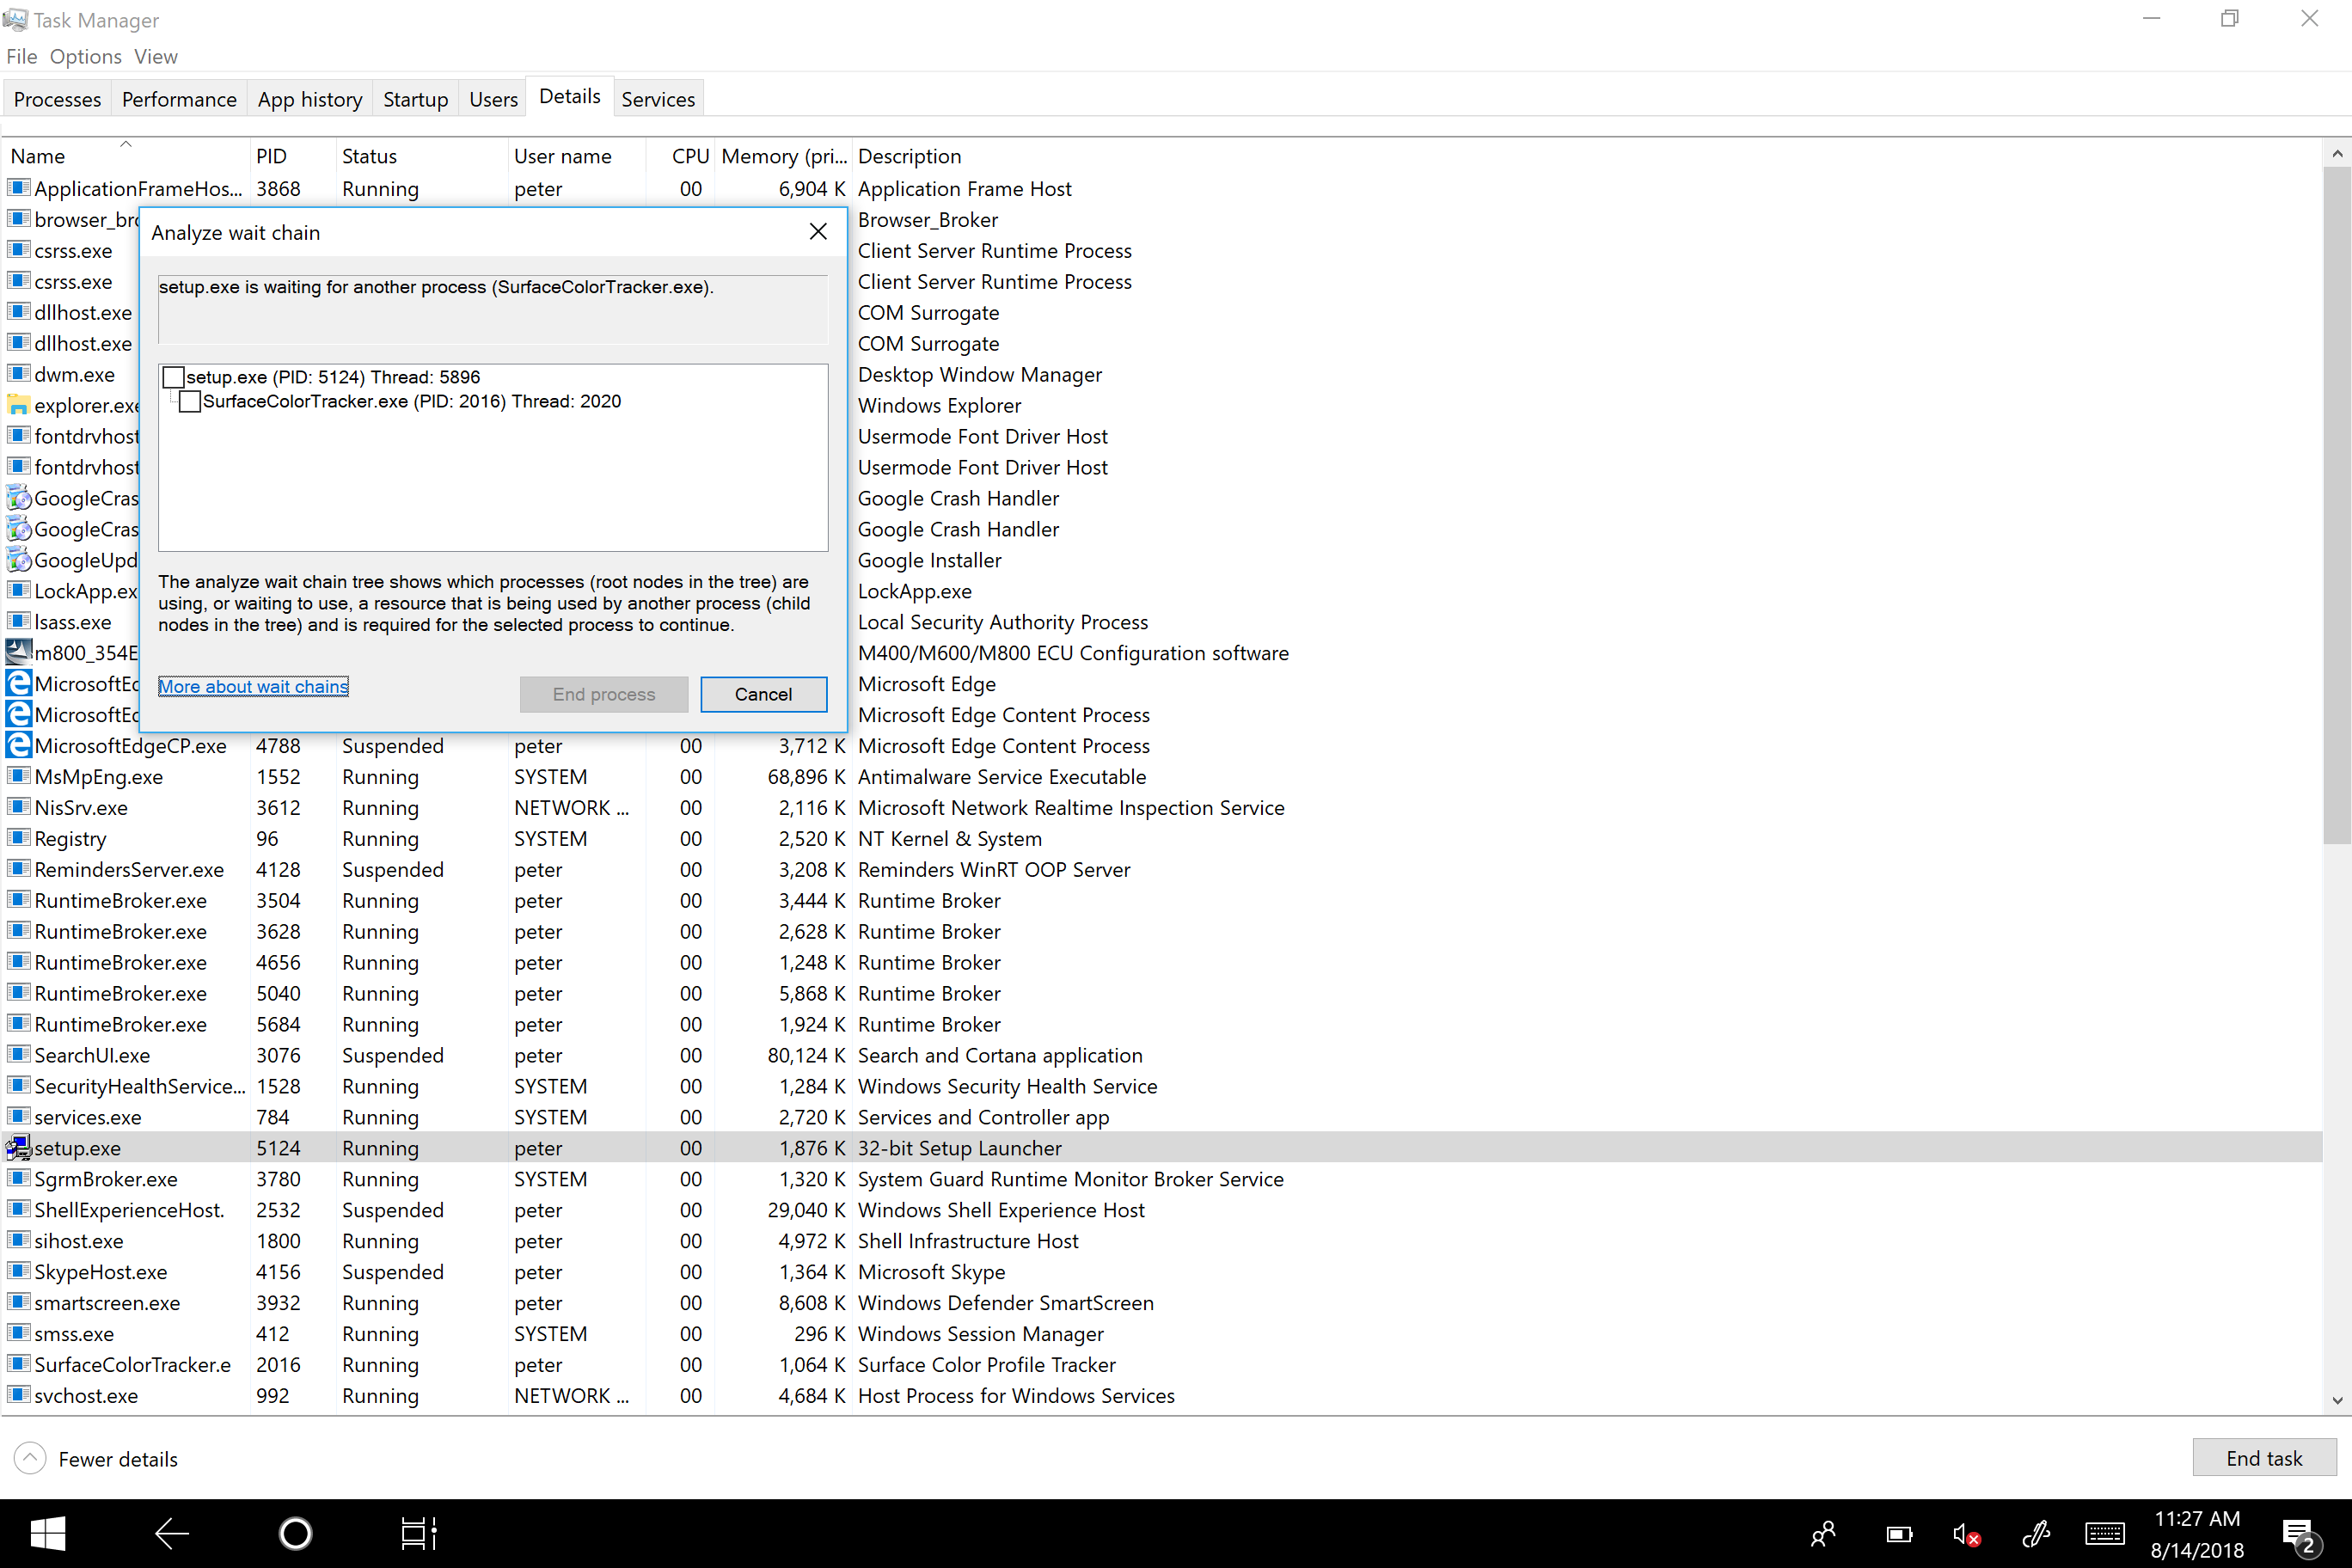Open the Options menu
The height and width of the screenshot is (1568, 2352).
coord(85,56)
